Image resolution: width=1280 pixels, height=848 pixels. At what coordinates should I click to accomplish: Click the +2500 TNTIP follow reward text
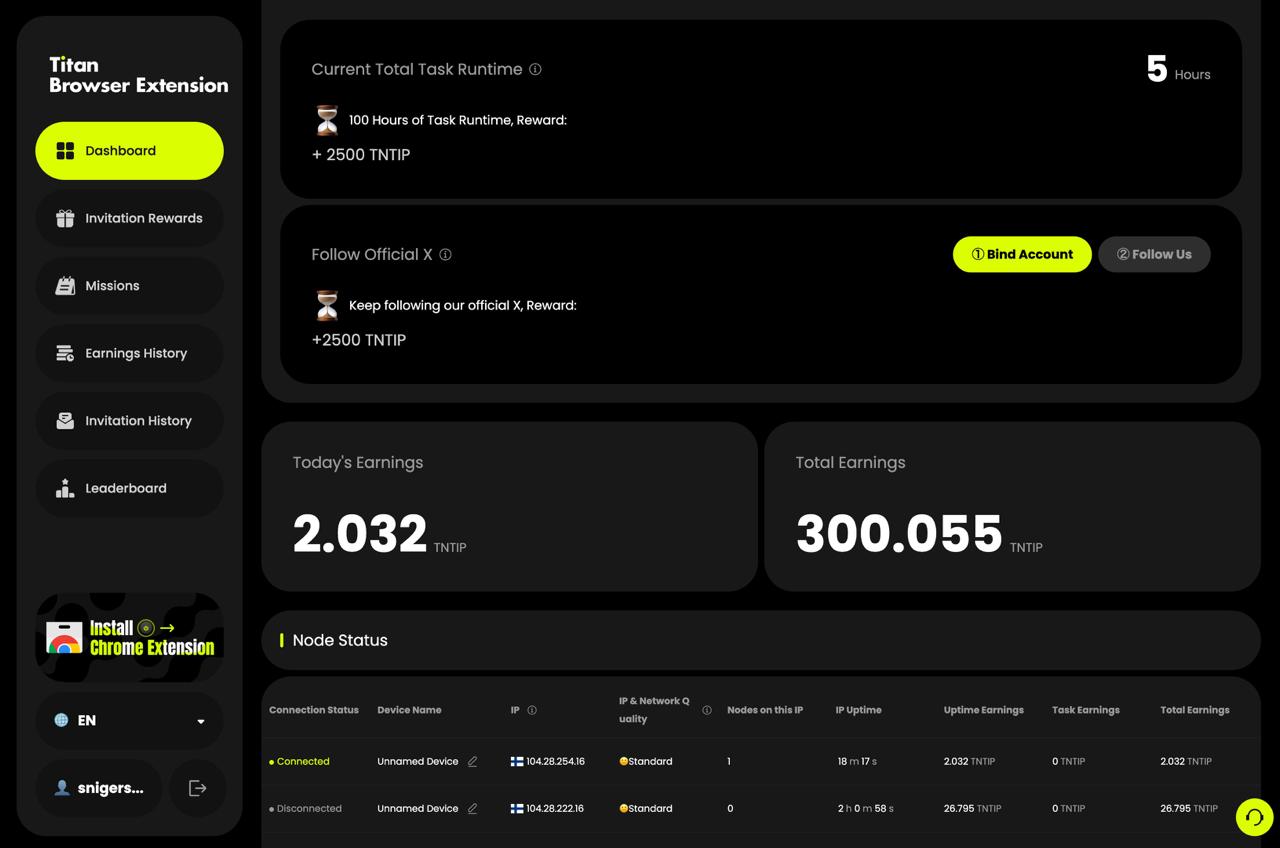[359, 340]
